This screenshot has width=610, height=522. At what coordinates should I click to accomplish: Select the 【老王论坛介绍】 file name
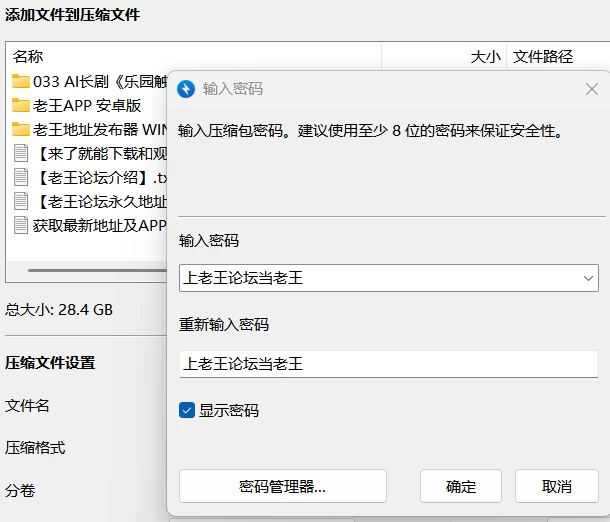(102, 178)
